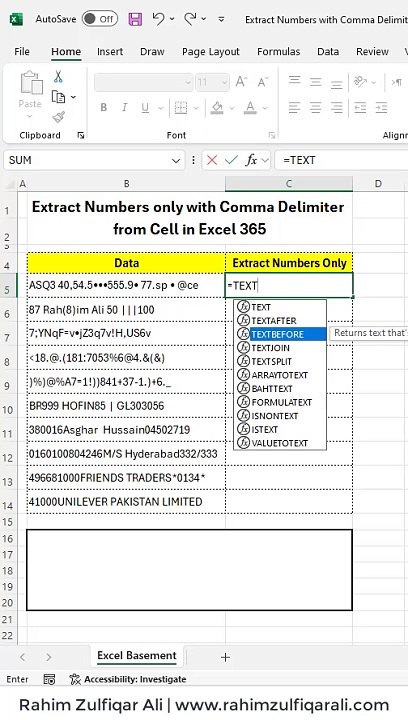The width and height of the screenshot is (408, 720).
Task: Open the font name combo box
Action: [x=143, y=83]
